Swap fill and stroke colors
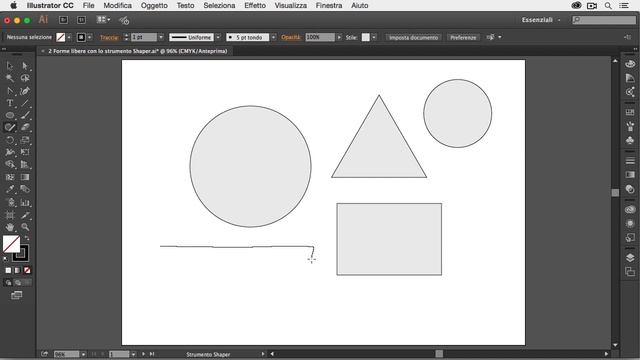Viewport: 640px width, 360px height. pos(27,238)
